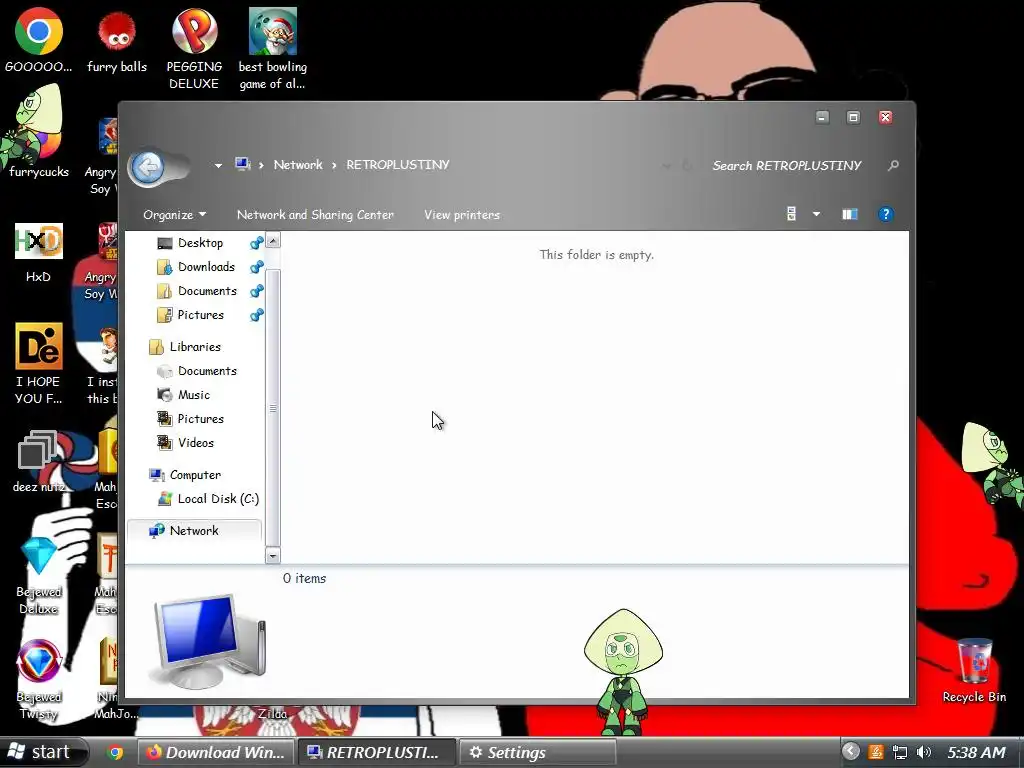This screenshot has height=768, width=1024.
Task: Go back with the Explorer back arrow
Action: [148, 167]
